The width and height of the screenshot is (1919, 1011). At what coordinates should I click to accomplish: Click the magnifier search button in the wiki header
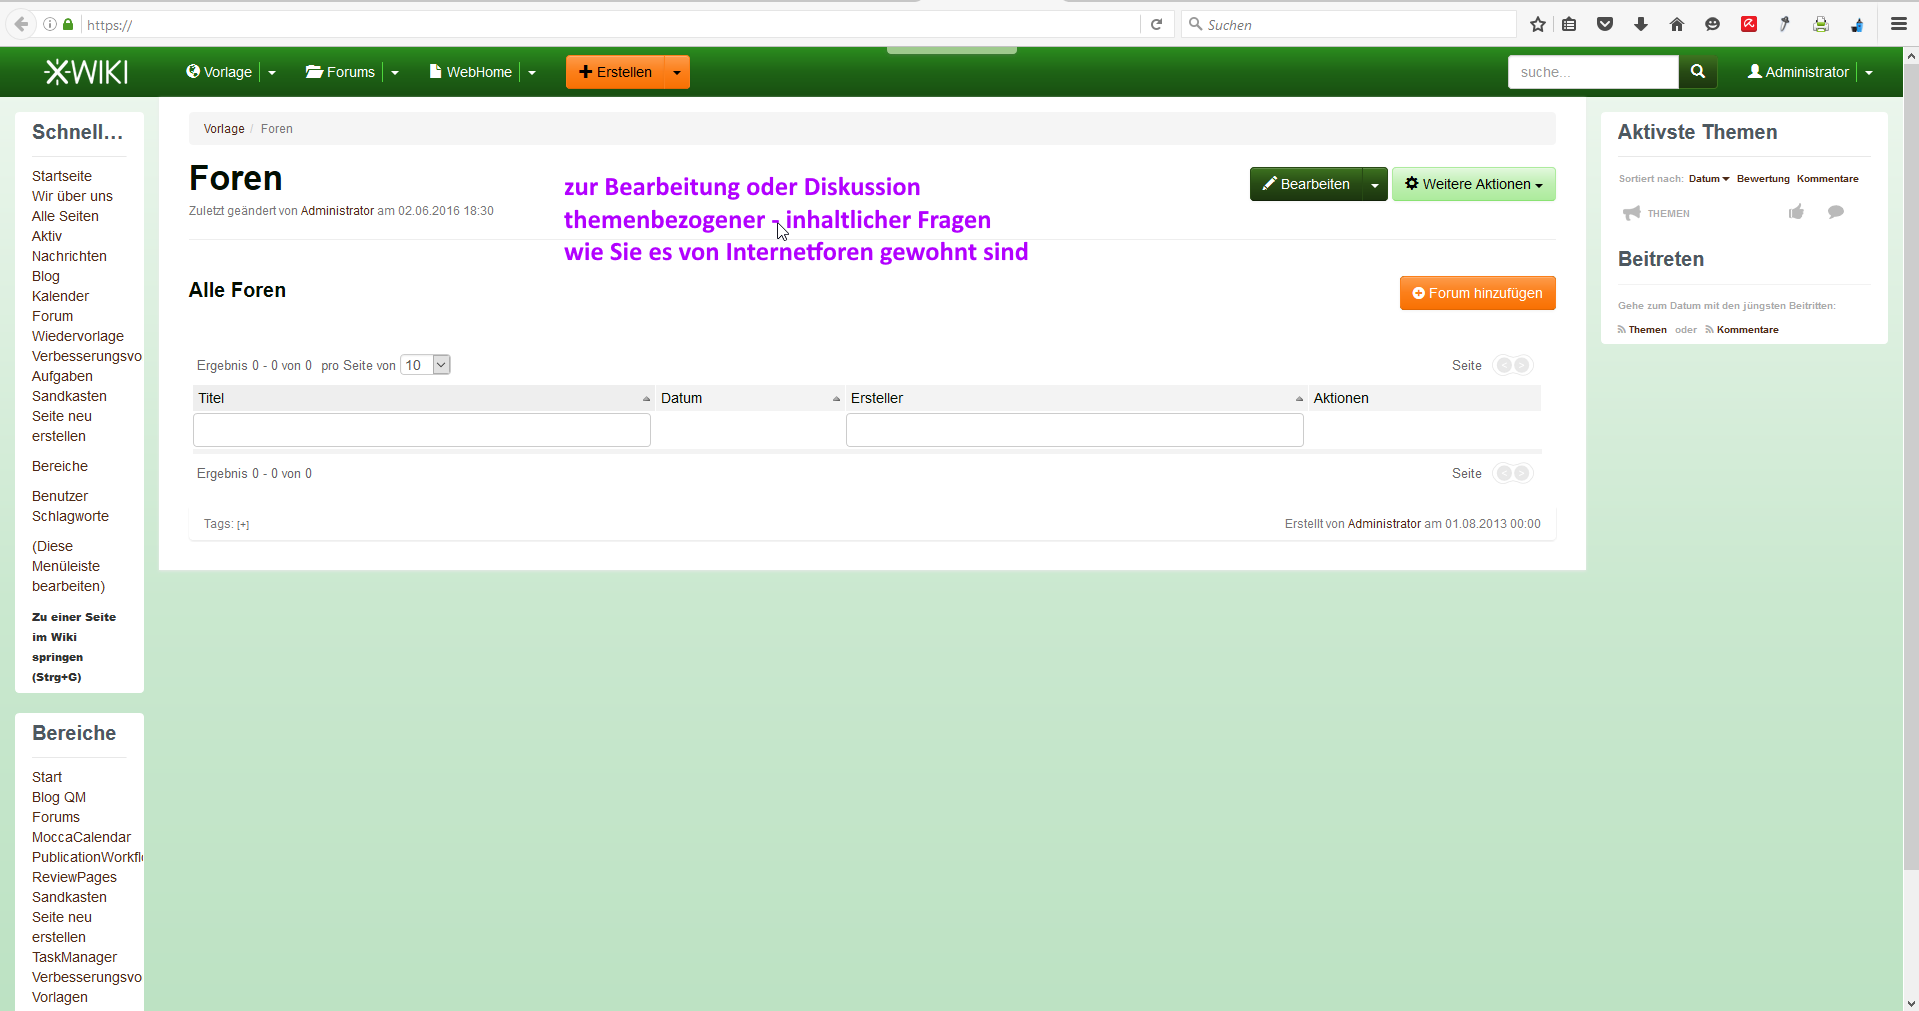pos(1697,72)
